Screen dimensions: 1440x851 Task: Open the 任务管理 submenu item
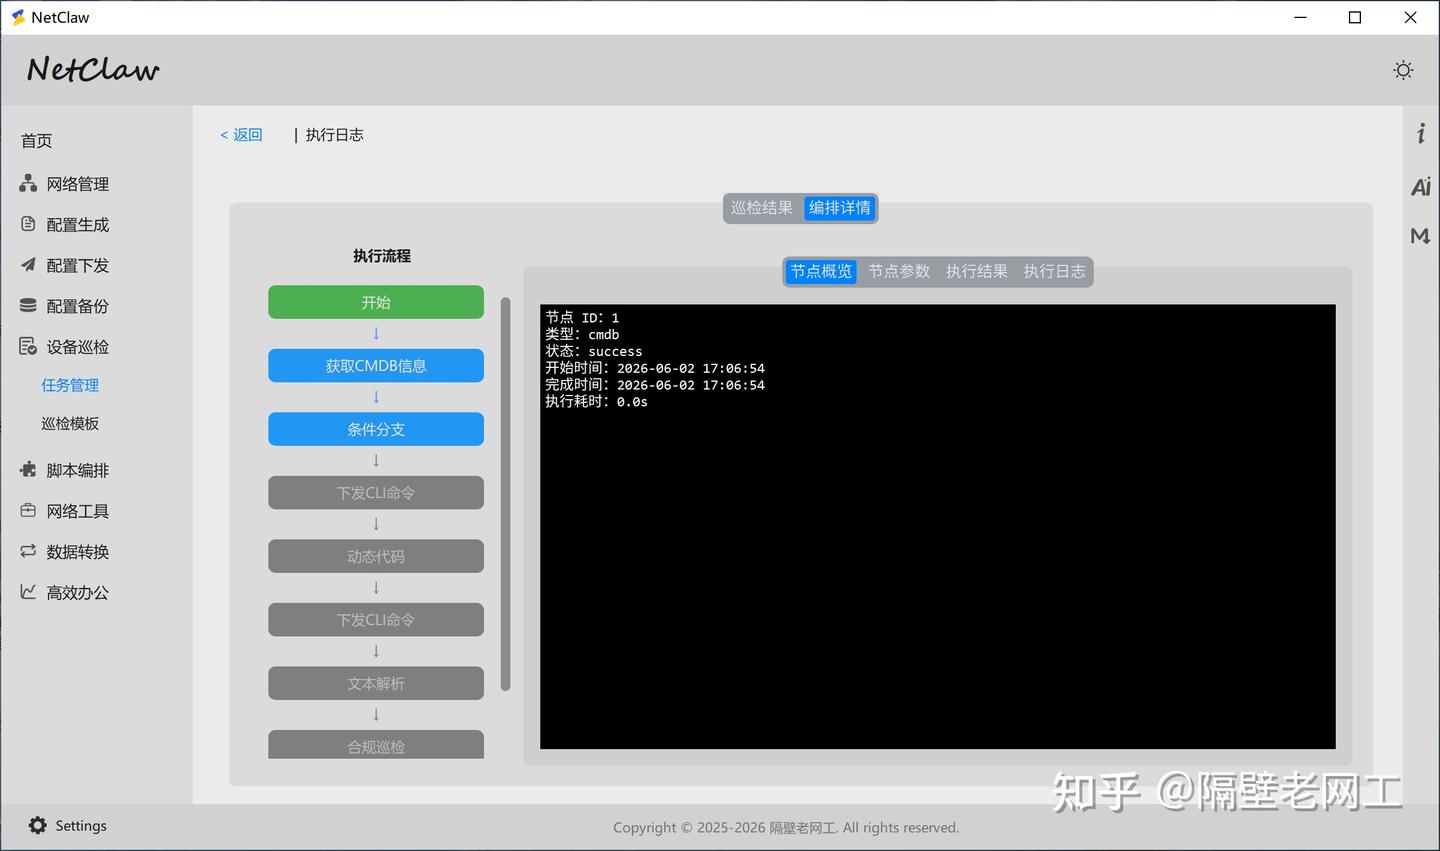pos(70,385)
